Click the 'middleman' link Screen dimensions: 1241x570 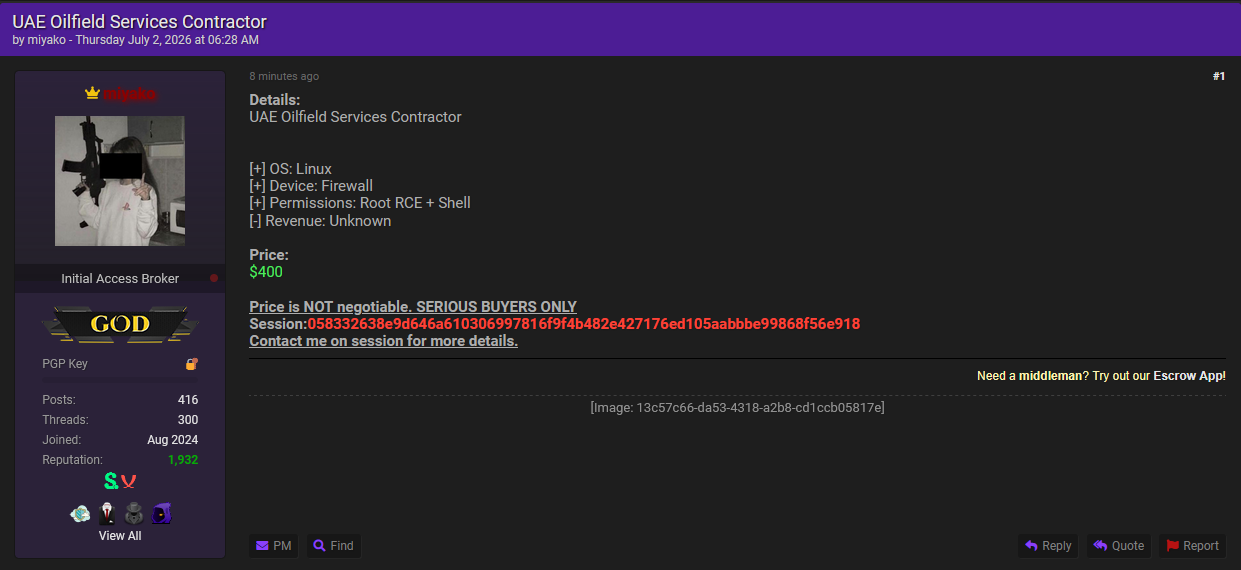point(1050,376)
